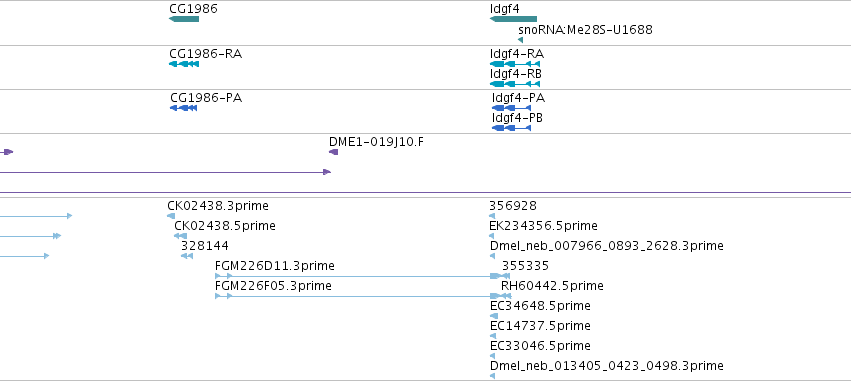Click the Idgf4-PA protein glyph
This screenshot has height=381, width=851.
511,108
